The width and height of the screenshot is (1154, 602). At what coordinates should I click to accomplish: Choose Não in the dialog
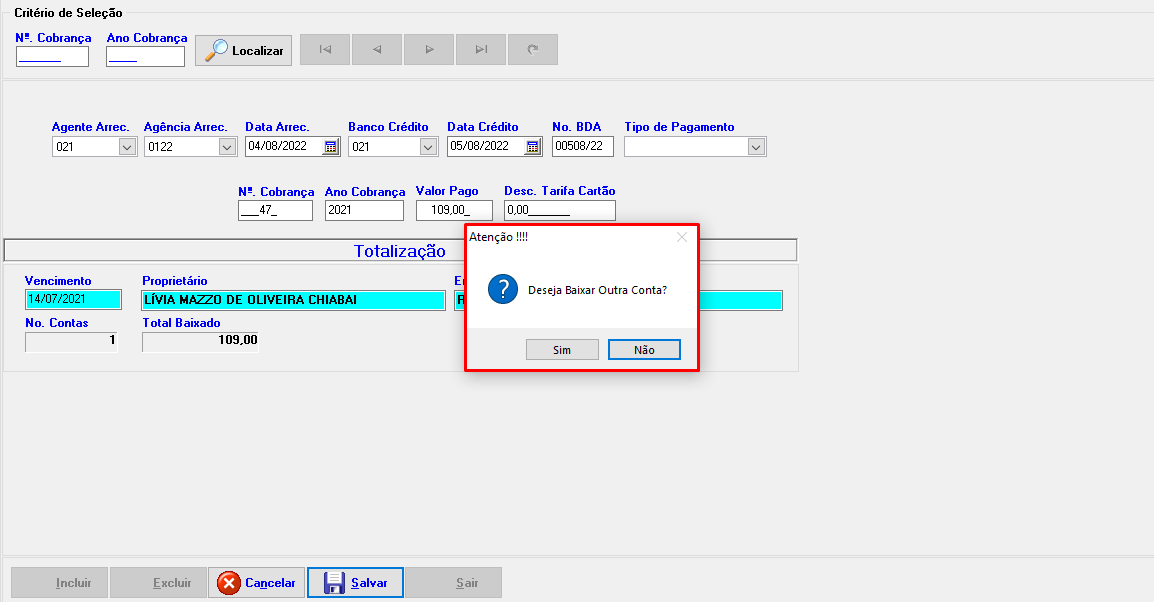click(644, 350)
